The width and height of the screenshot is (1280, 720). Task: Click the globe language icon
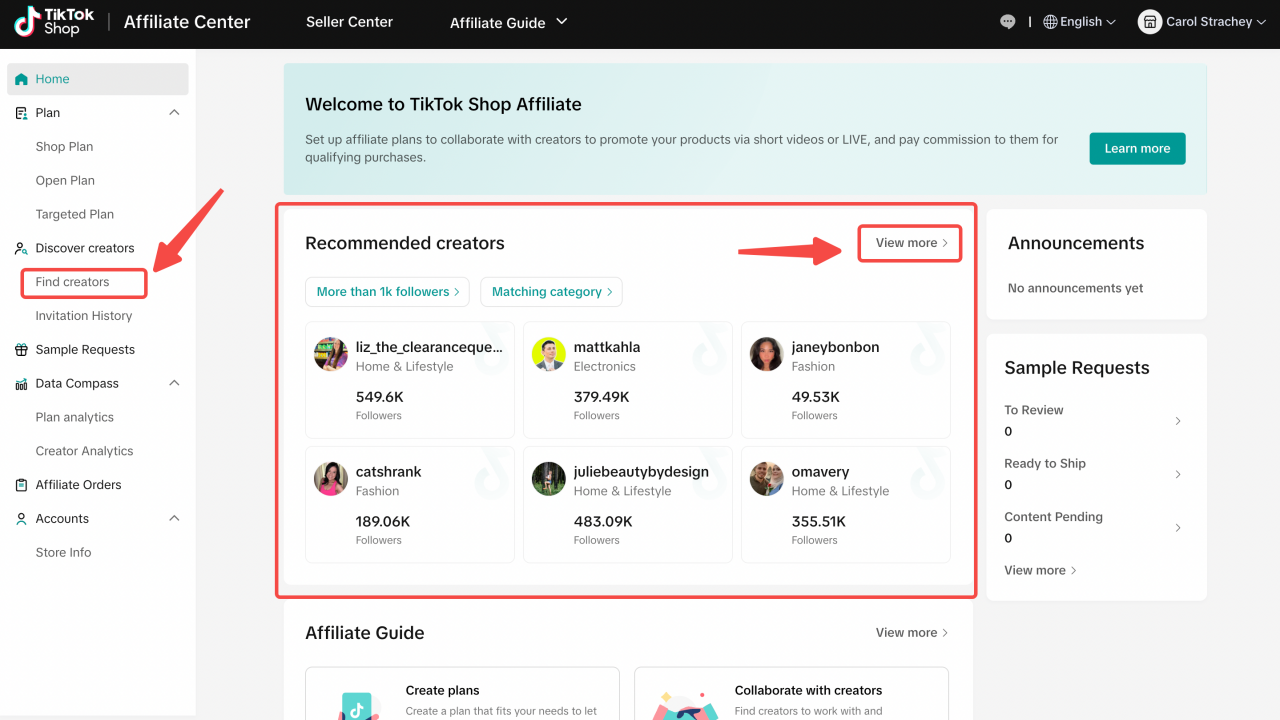pos(1050,22)
